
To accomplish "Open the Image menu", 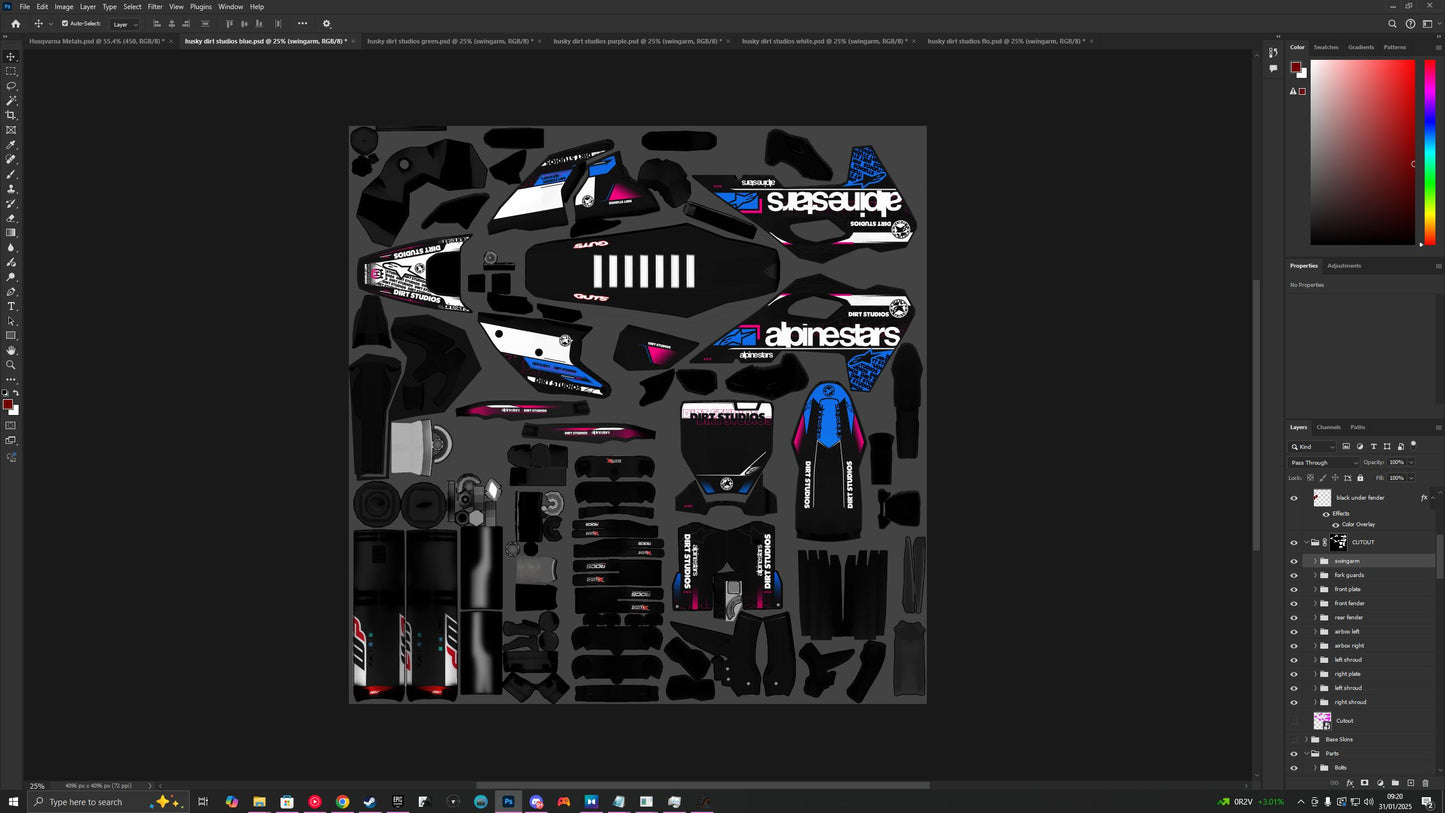I will [64, 7].
